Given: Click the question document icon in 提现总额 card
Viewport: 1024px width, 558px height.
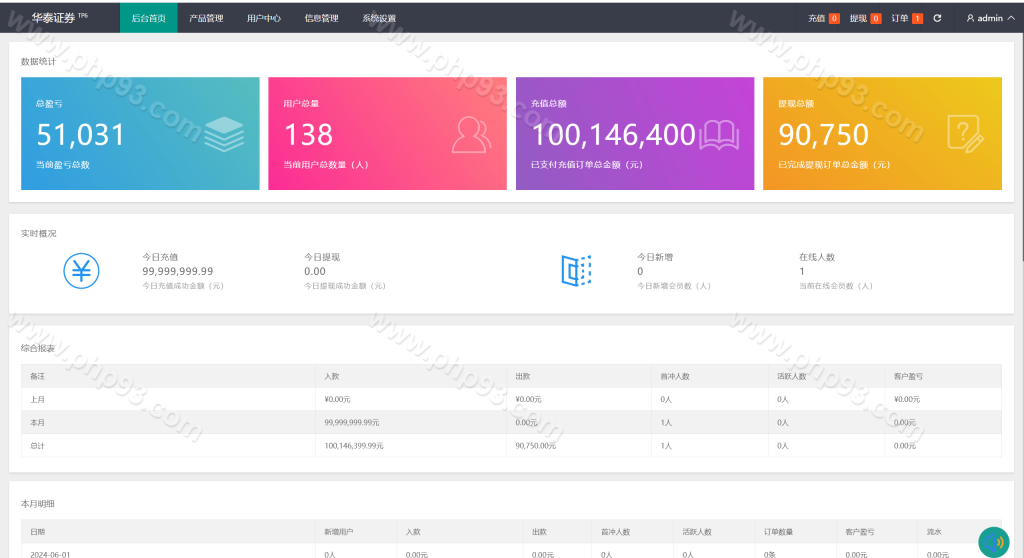Looking at the screenshot, I should (965, 133).
